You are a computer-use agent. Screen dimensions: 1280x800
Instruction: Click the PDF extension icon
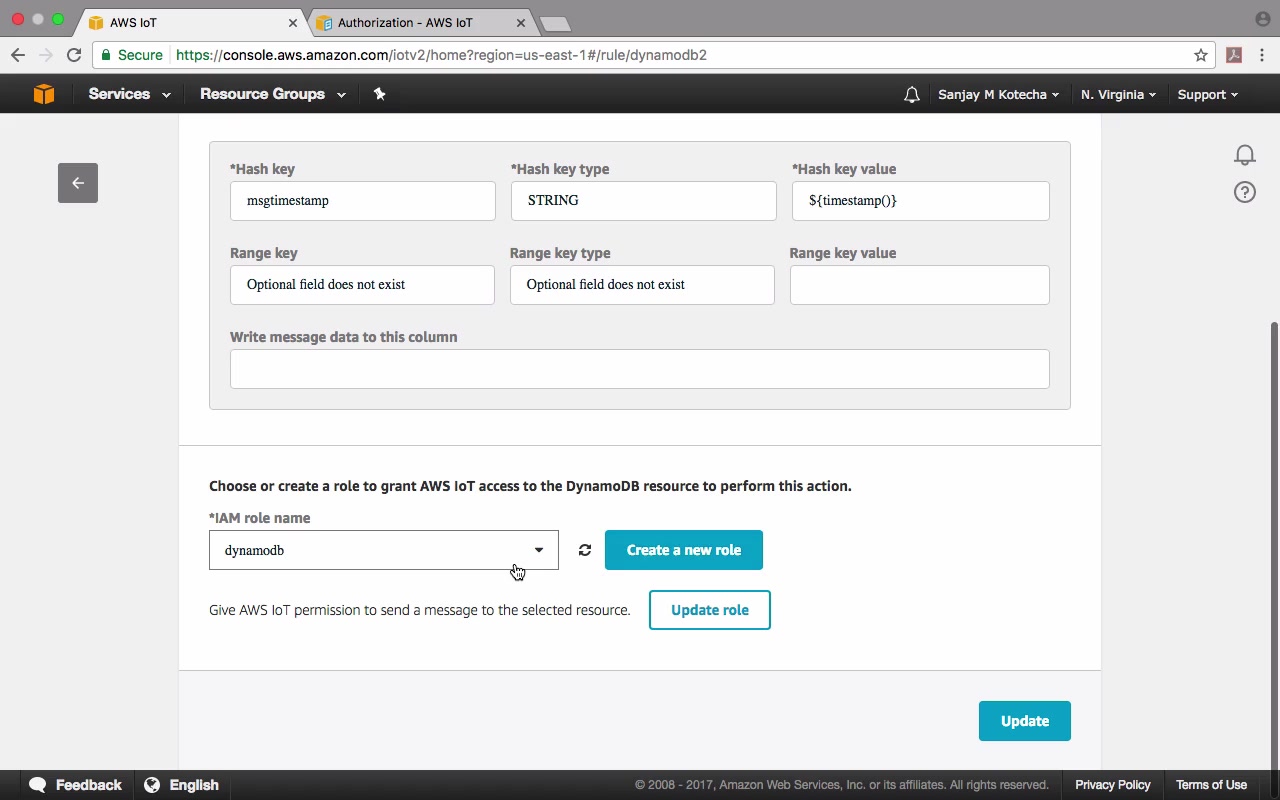(1234, 55)
